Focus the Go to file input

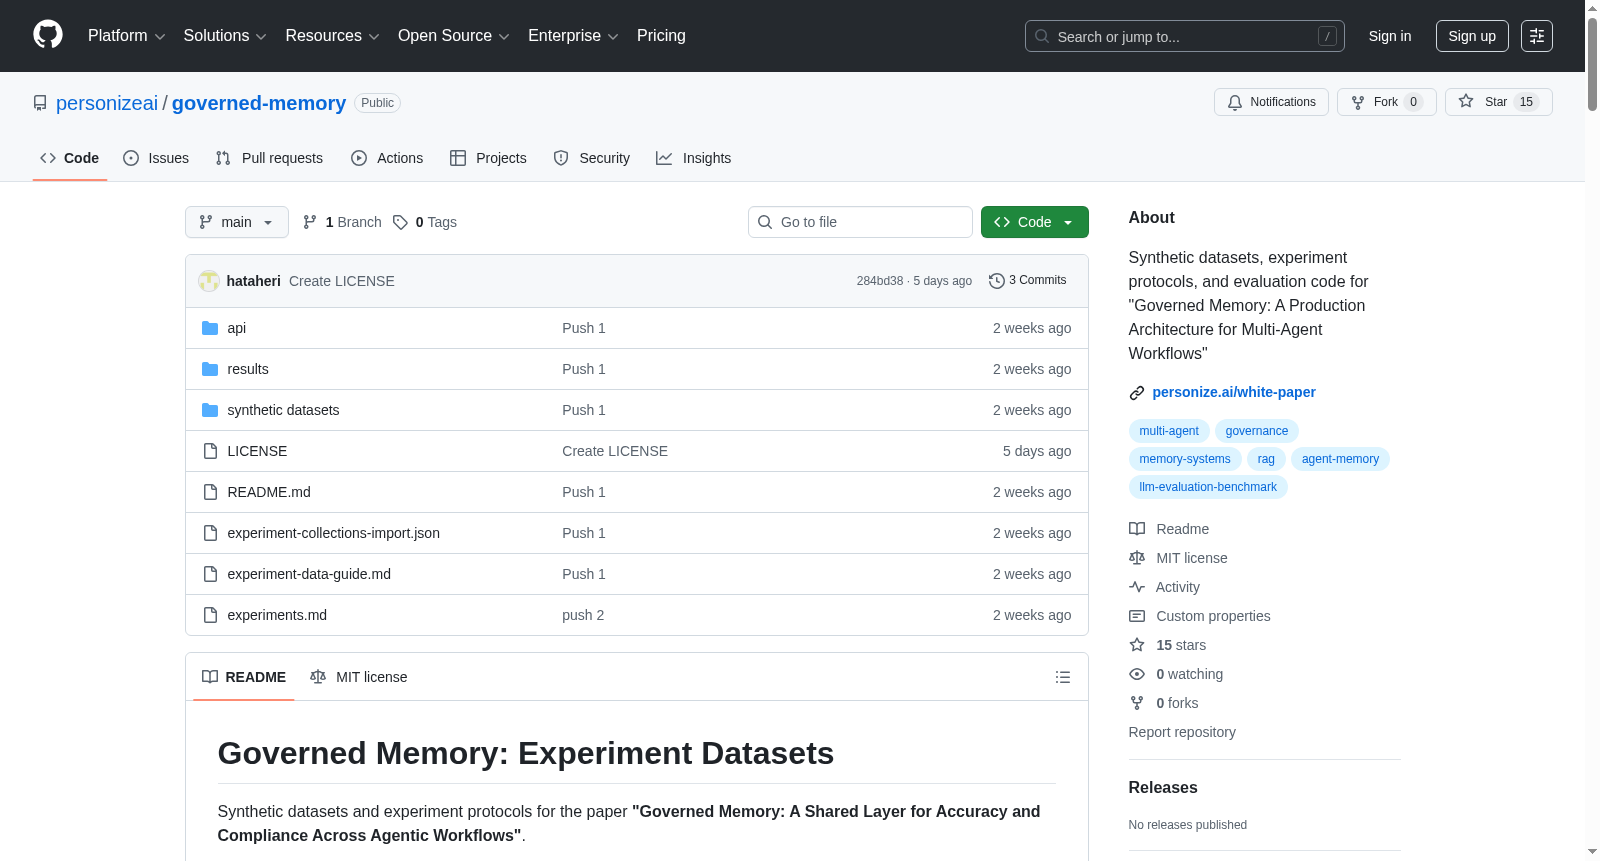860,222
